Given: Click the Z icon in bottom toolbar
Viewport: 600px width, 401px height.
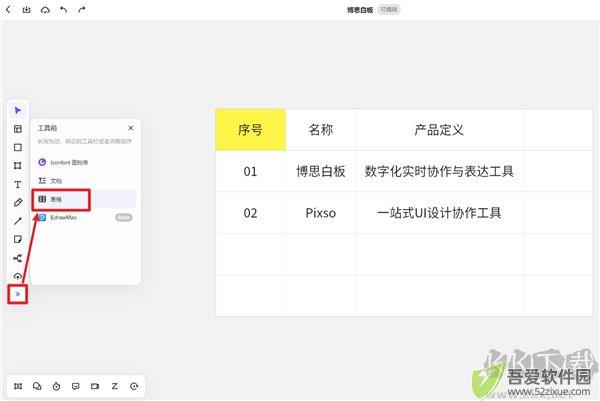Looking at the screenshot, I should pyautogui.click(x=115, y=386).
